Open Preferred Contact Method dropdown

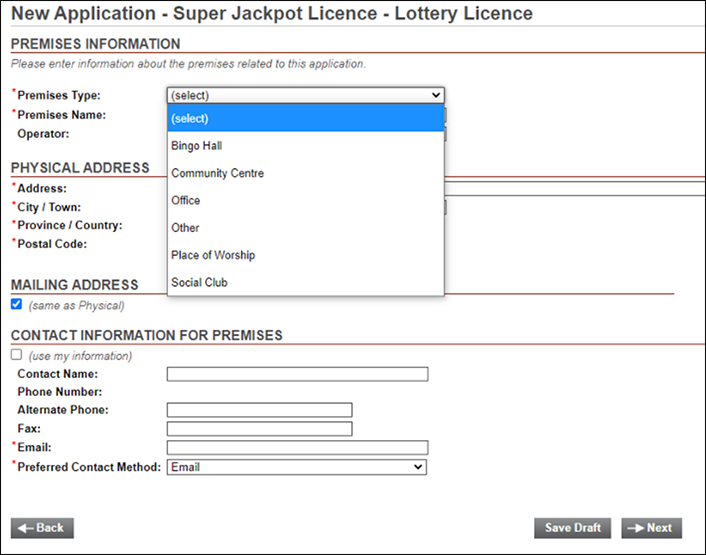coord(297,467)
